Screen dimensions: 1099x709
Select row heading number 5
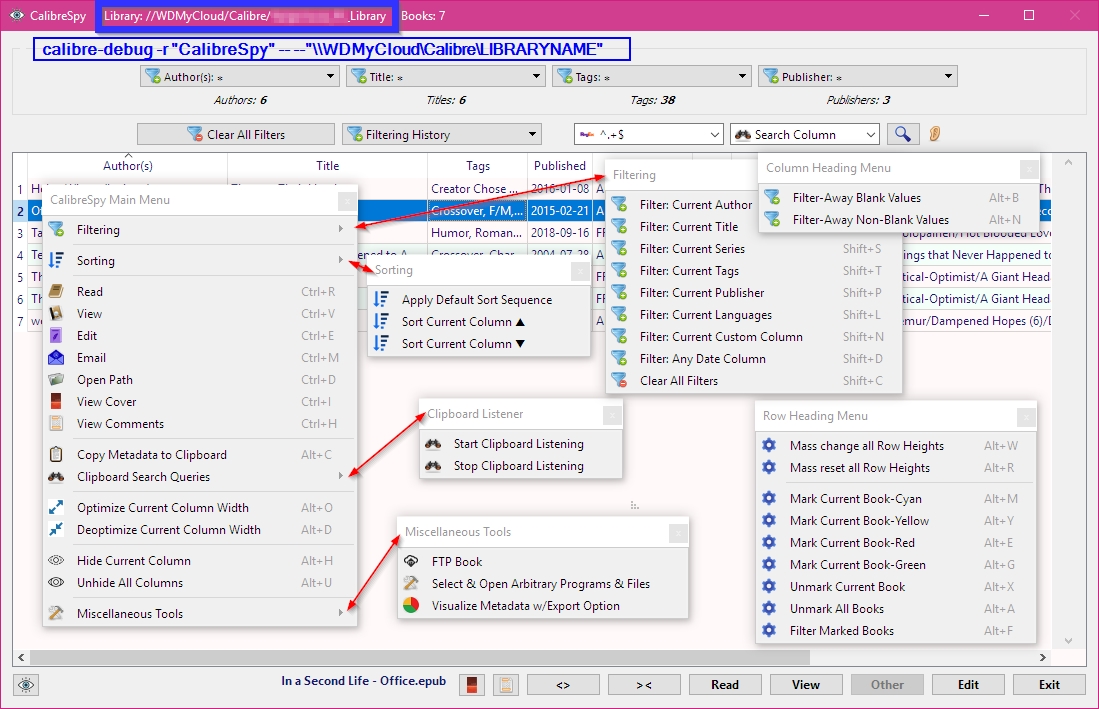coord(20,277)
